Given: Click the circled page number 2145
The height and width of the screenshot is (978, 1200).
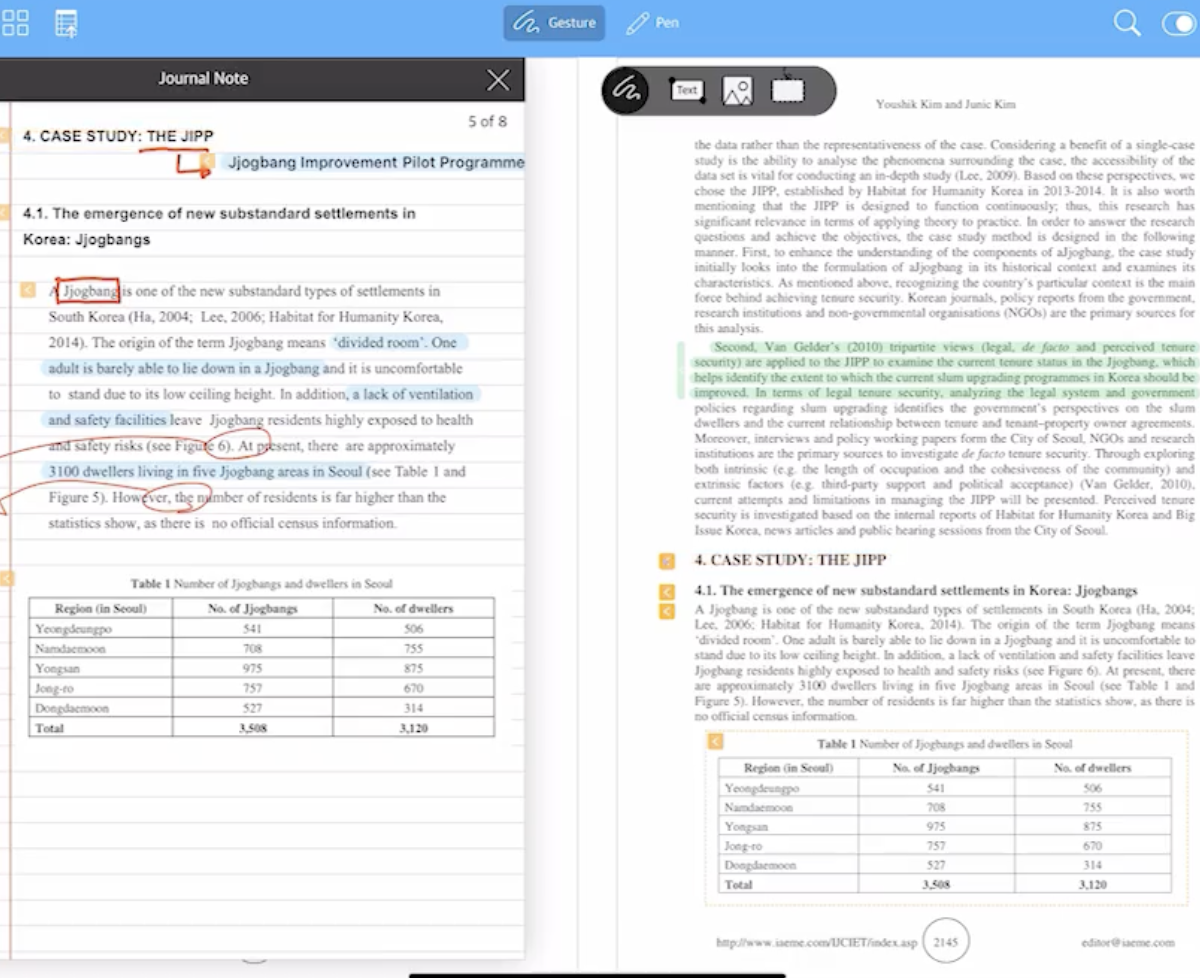Looking at the screenshot, I should point(946,942).
